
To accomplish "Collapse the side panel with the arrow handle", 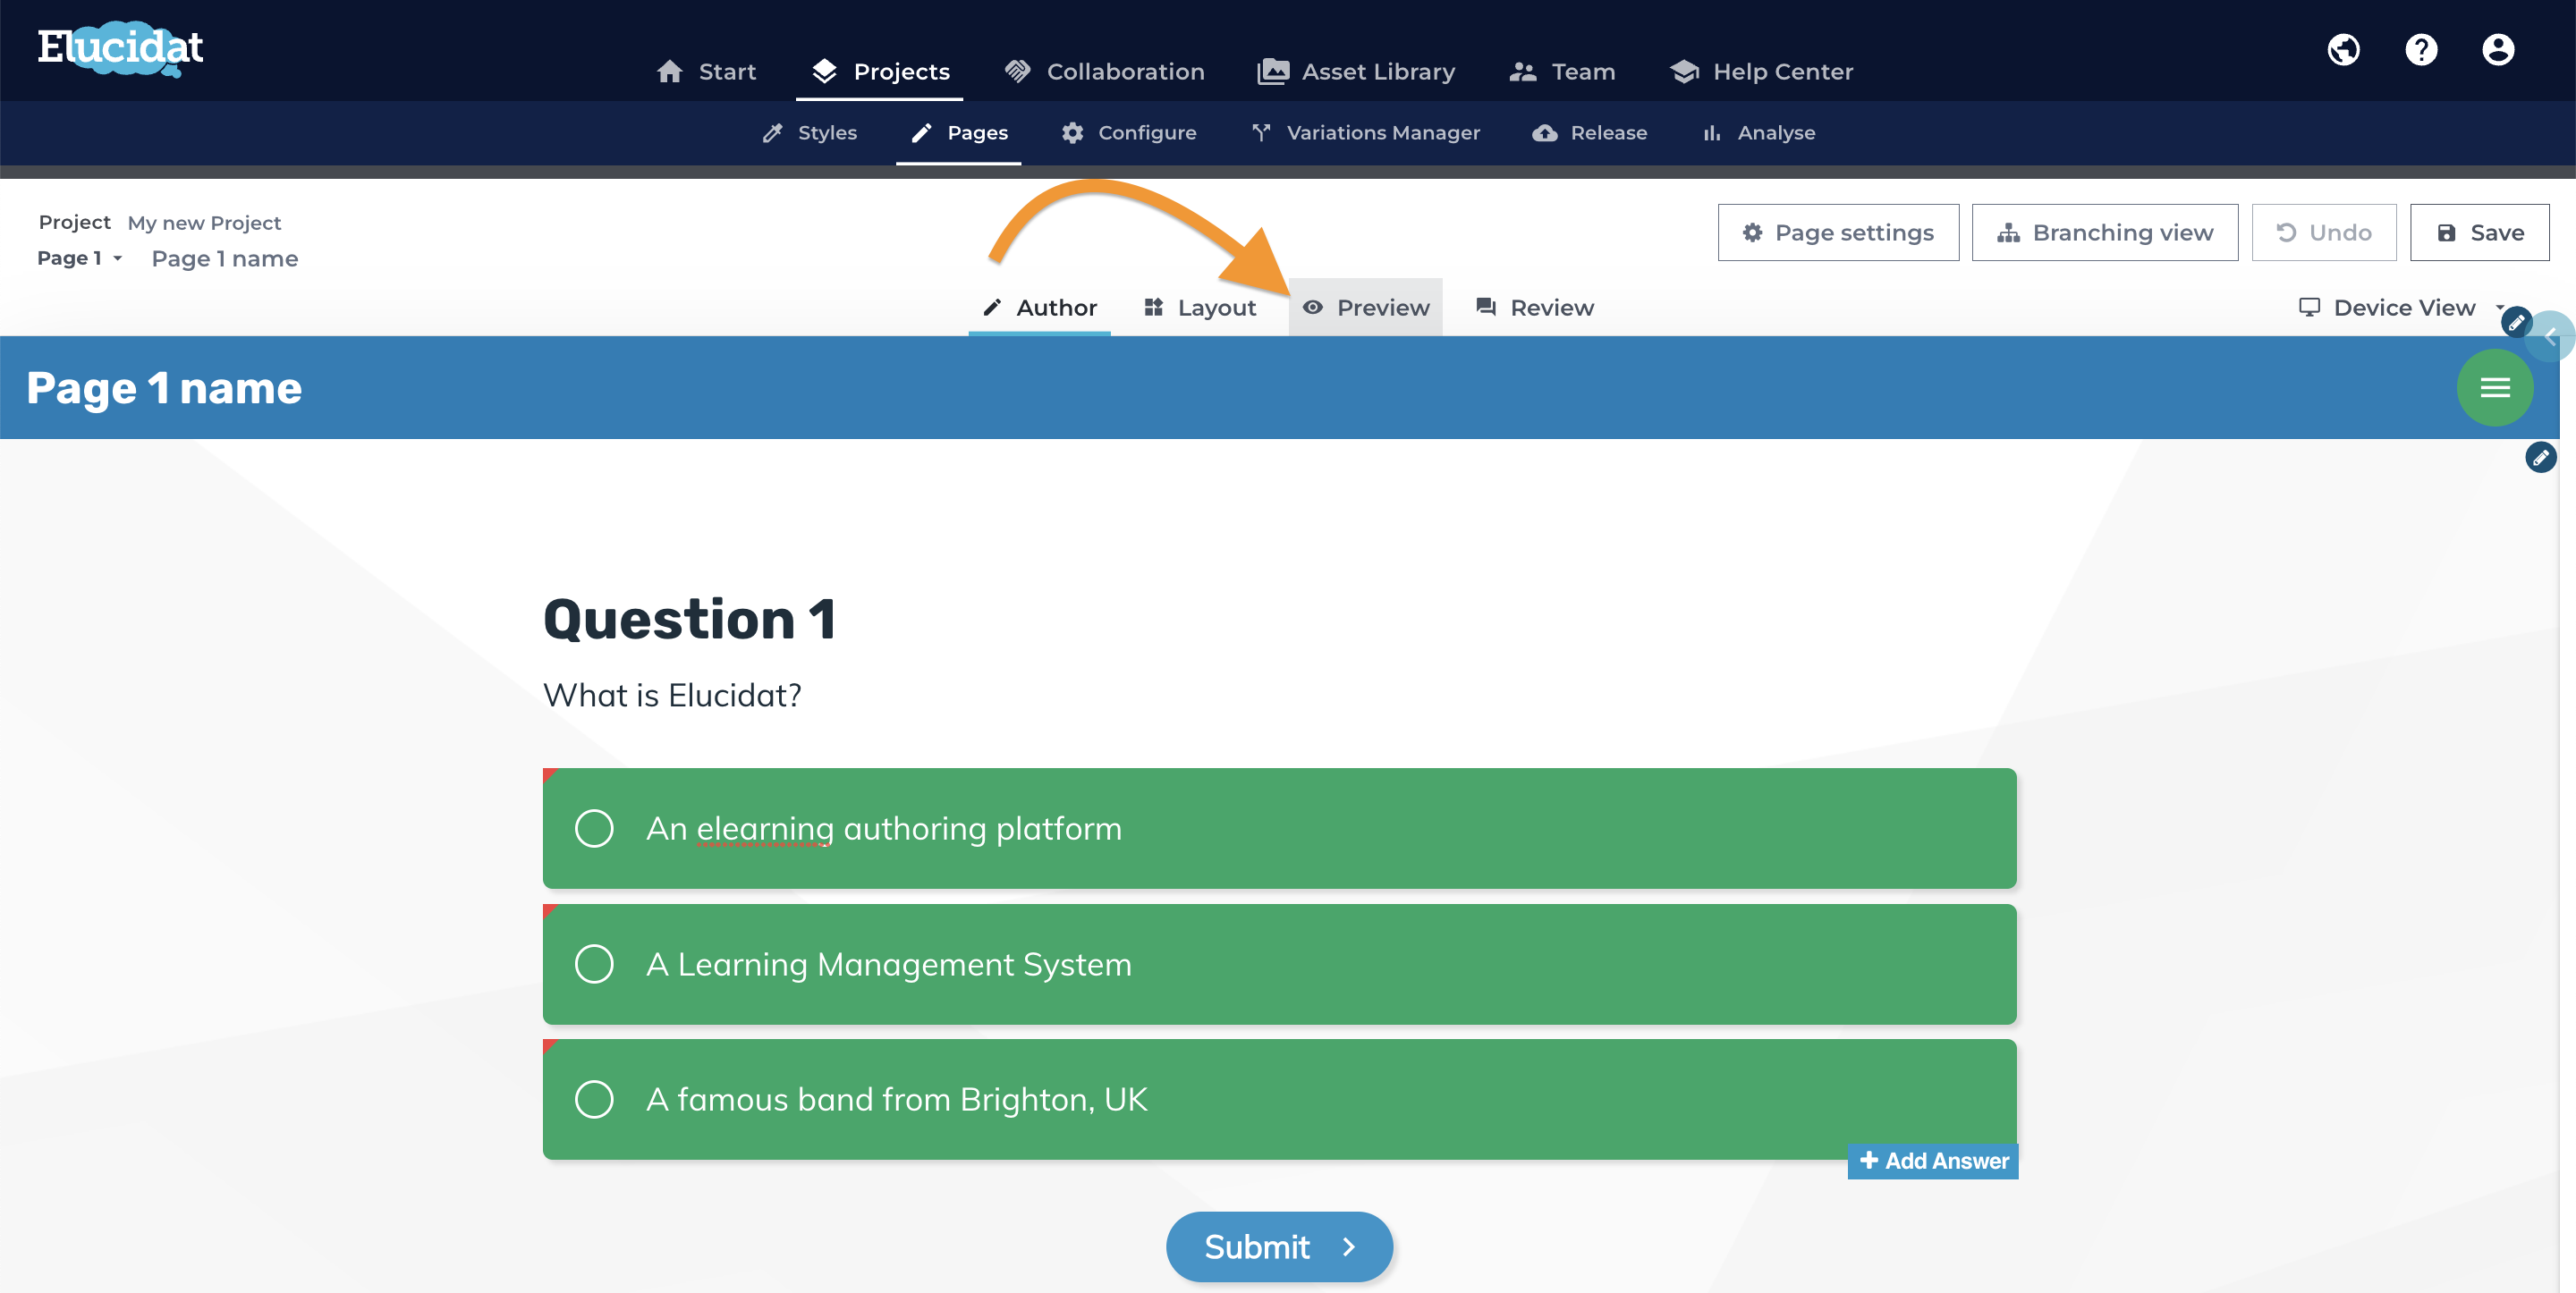I will pyautogui.click(x=2552, y=337).
